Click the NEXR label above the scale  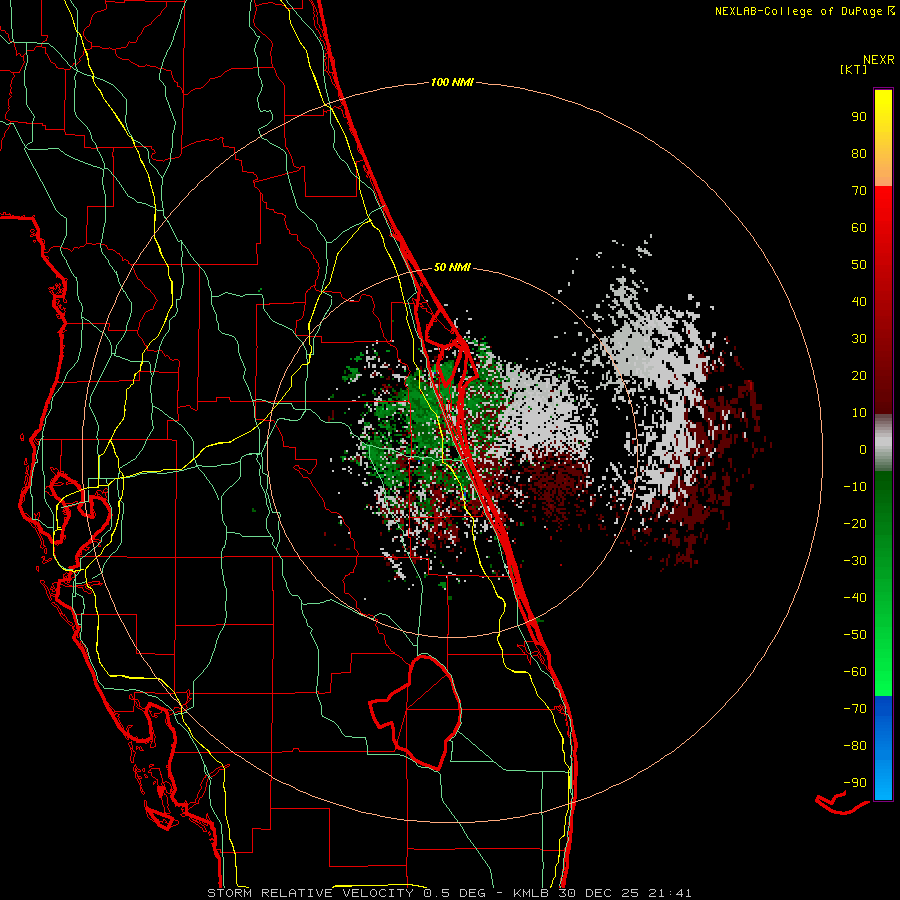coord(879,59)
